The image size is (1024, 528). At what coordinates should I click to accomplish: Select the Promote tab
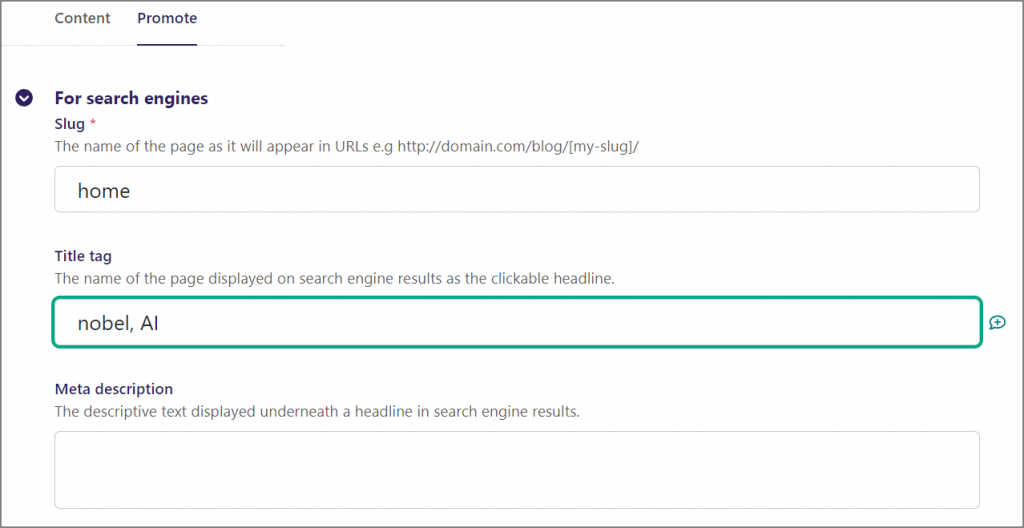click(167, 18)
